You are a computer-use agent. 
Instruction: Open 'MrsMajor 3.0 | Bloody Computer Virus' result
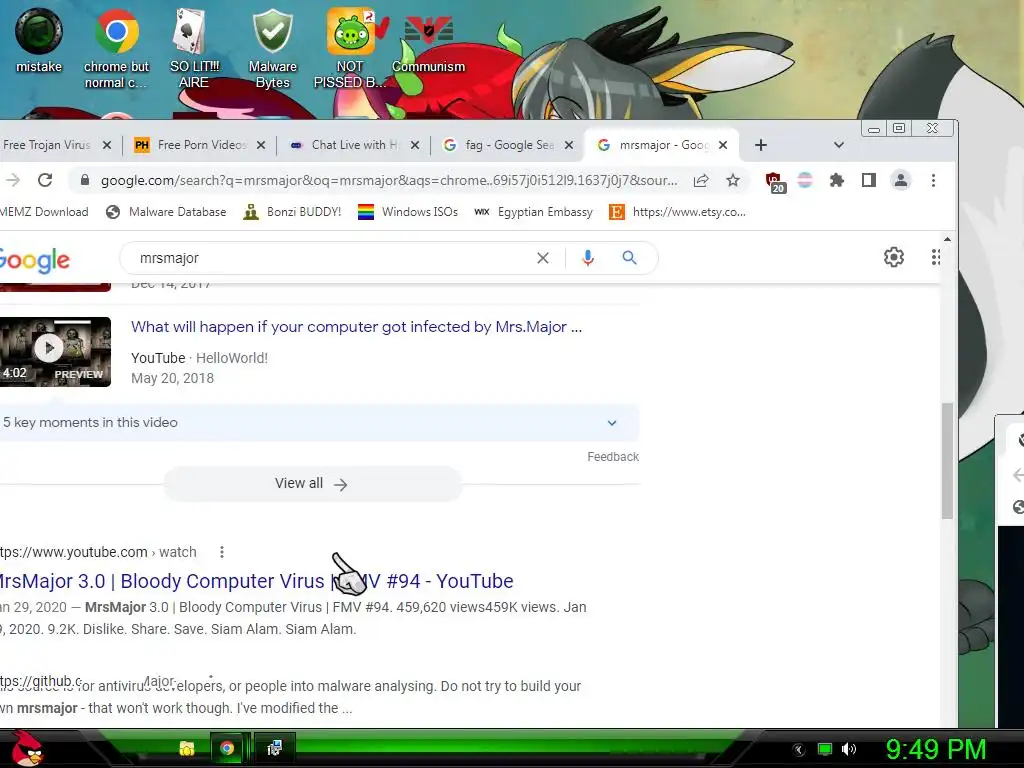(256, 581)
